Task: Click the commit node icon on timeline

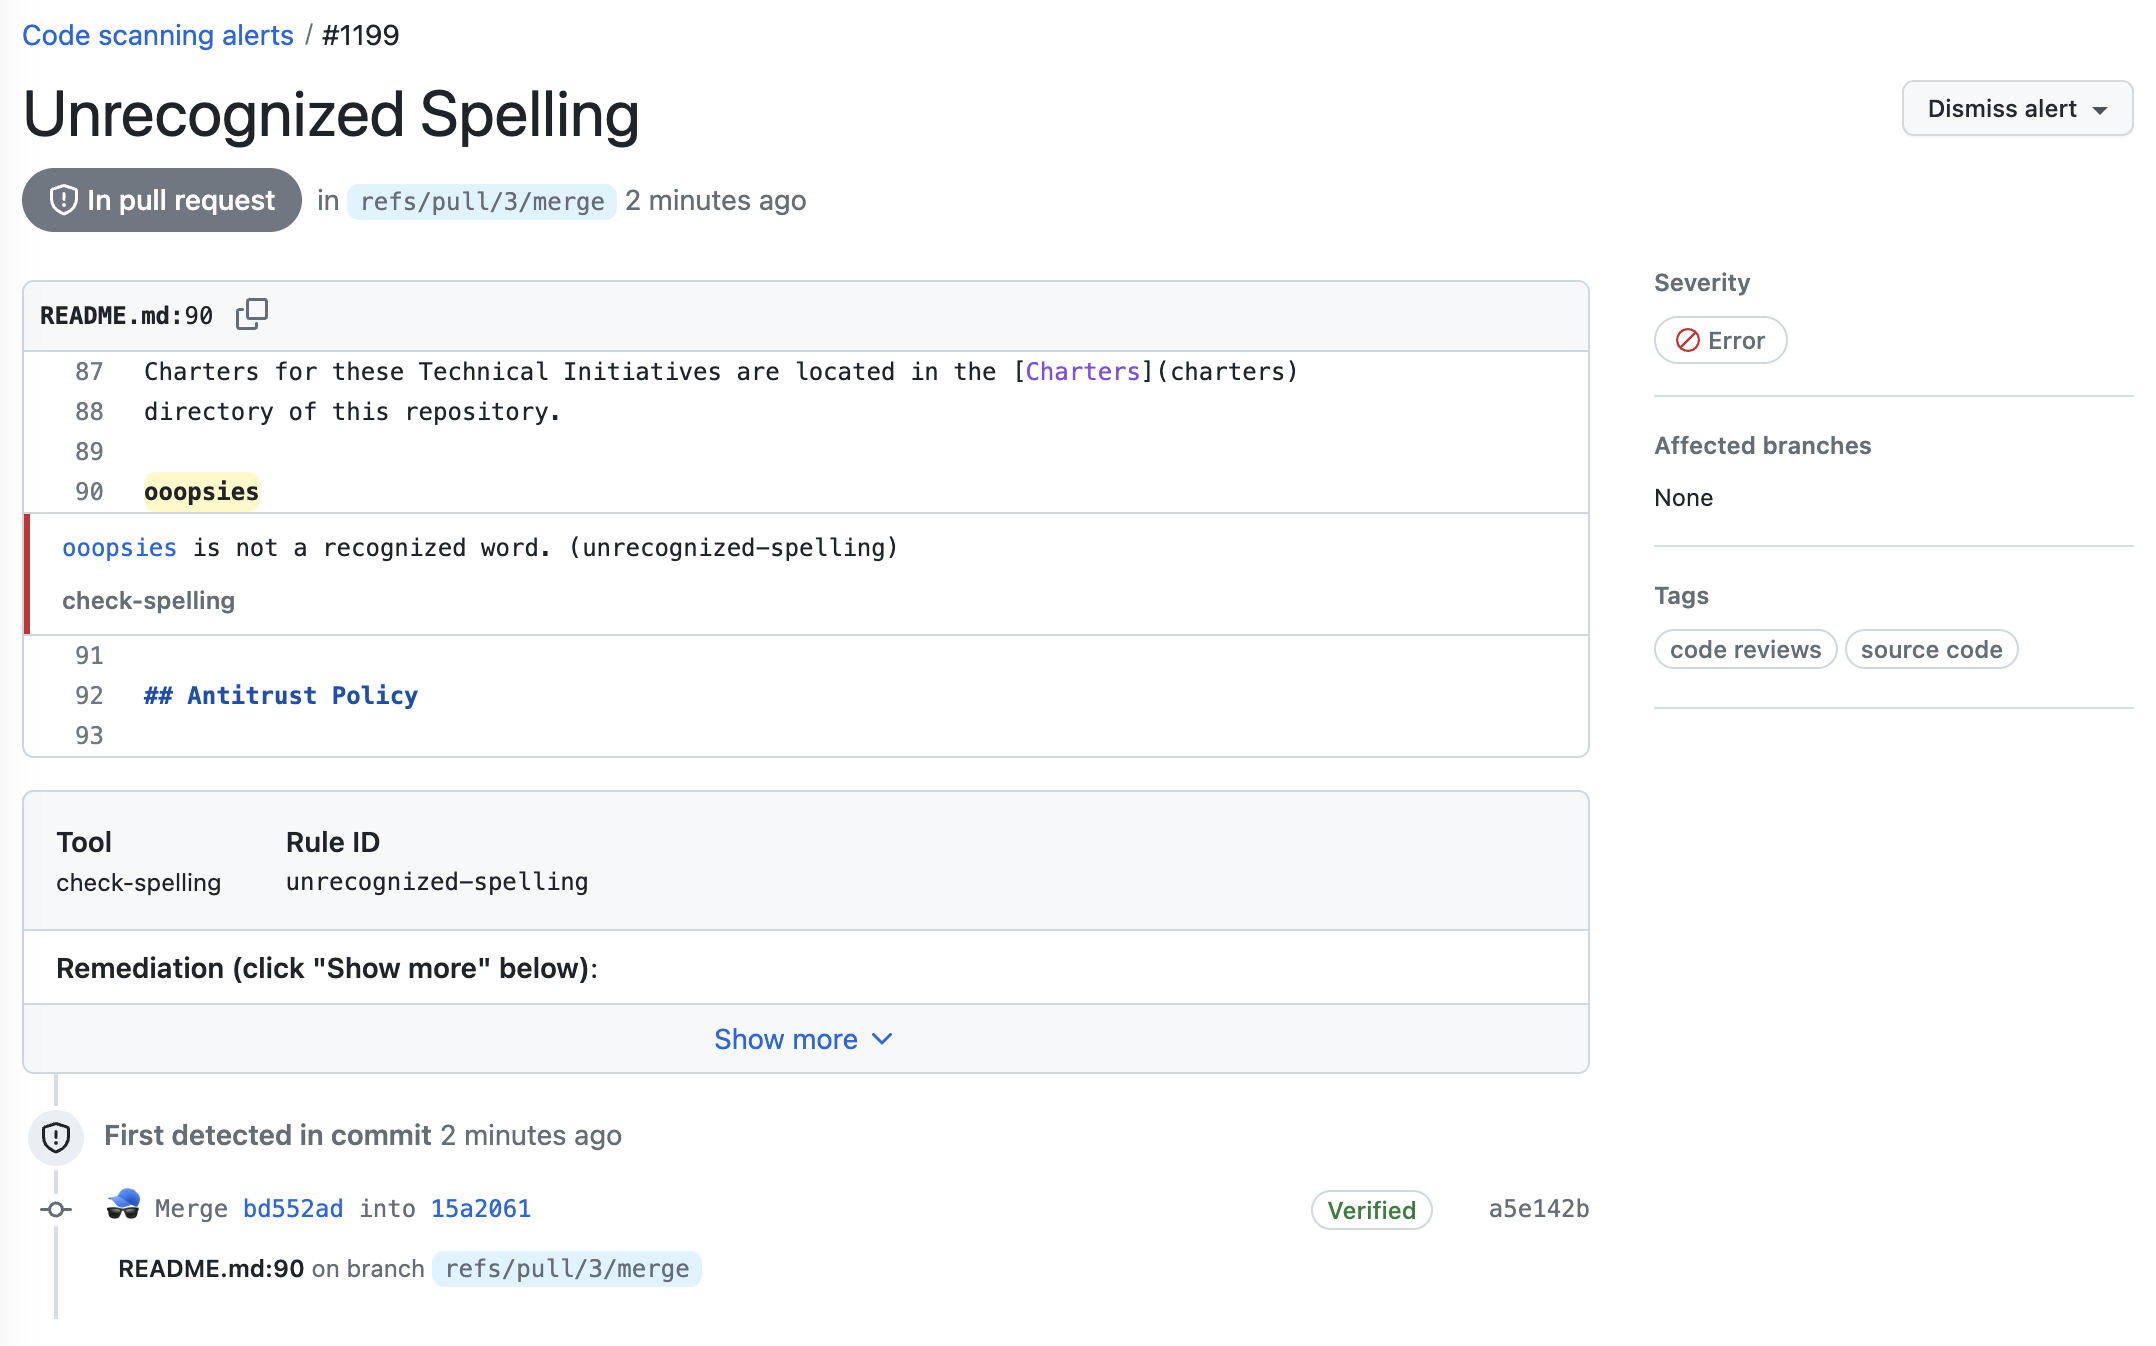Action: coord(56,1209)
